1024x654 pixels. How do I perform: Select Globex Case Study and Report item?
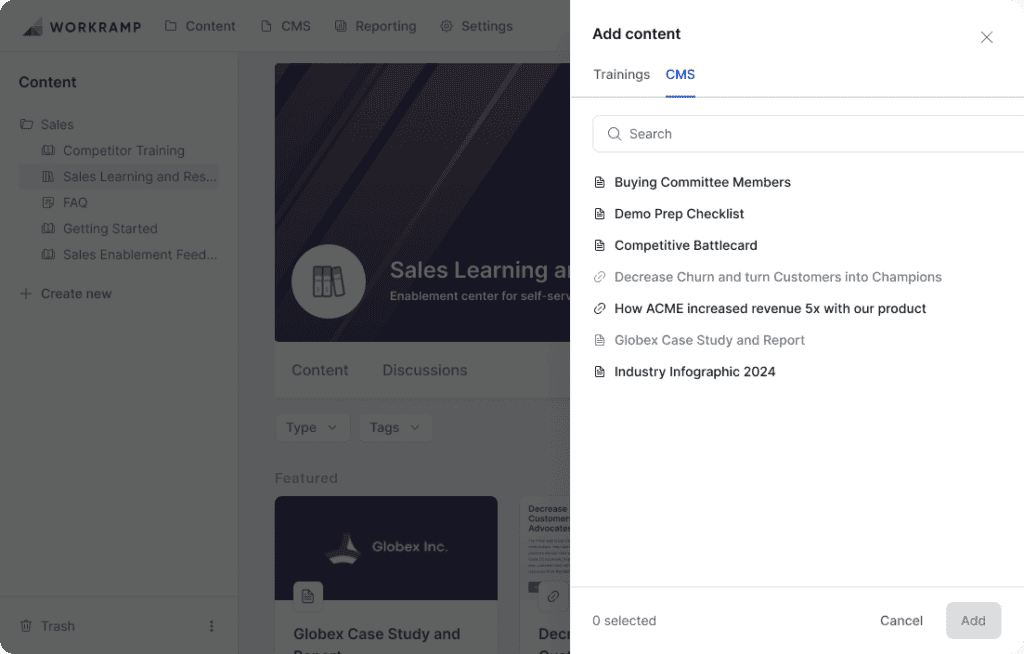coord(709,340)
